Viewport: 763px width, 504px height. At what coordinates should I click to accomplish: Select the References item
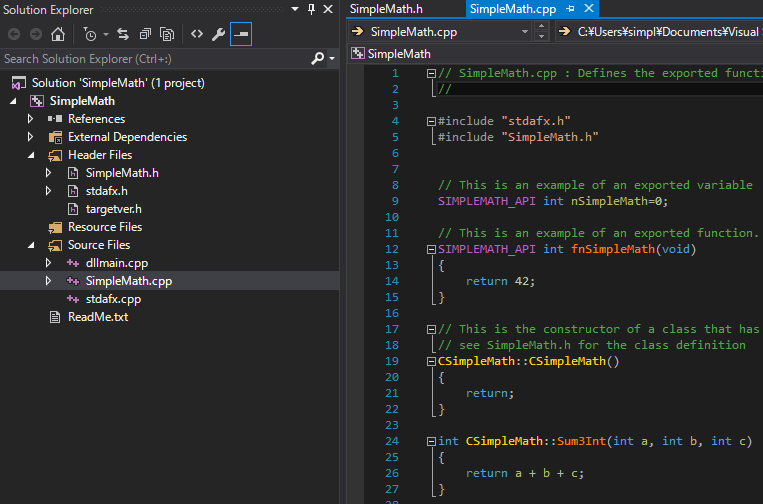pos(96,119)
